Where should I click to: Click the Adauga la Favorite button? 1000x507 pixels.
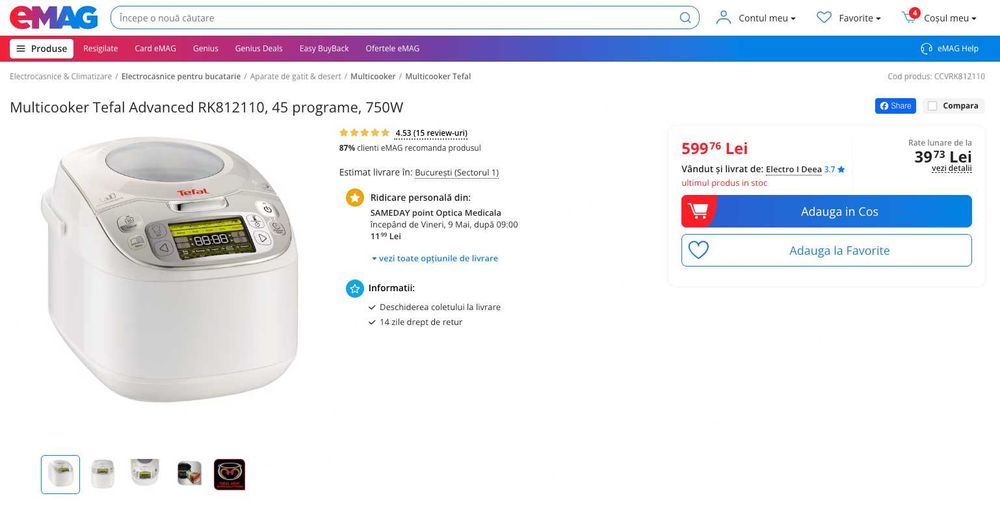coord(826,251)
